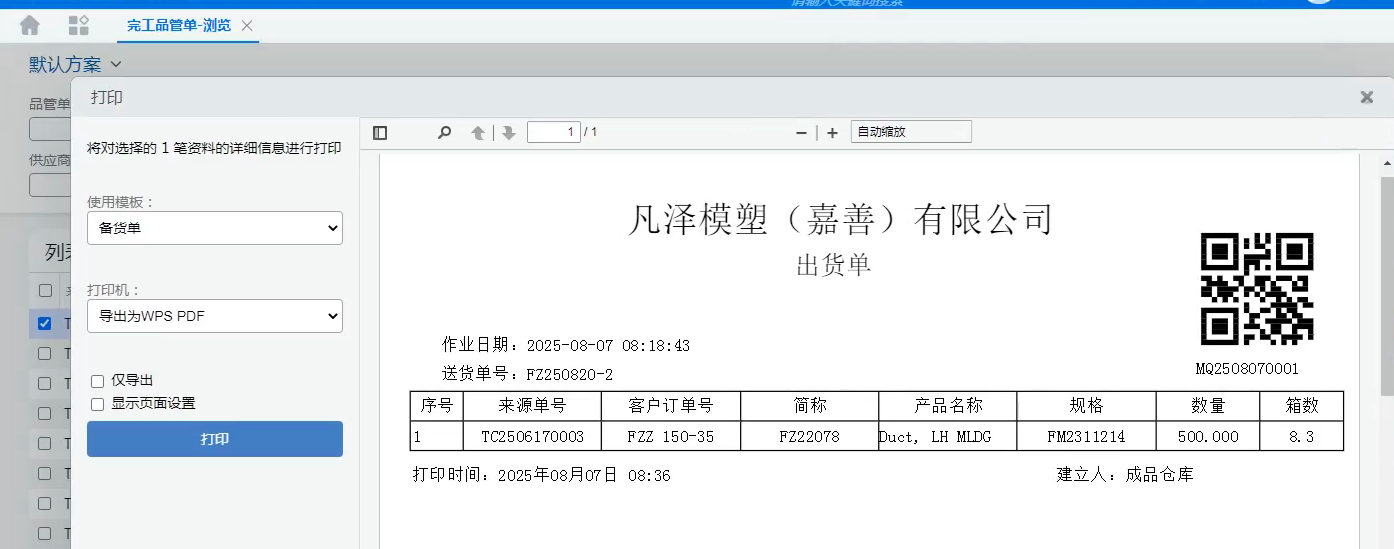
Task: Go to next page with down arrow
Action: click(x=508, y=133)
